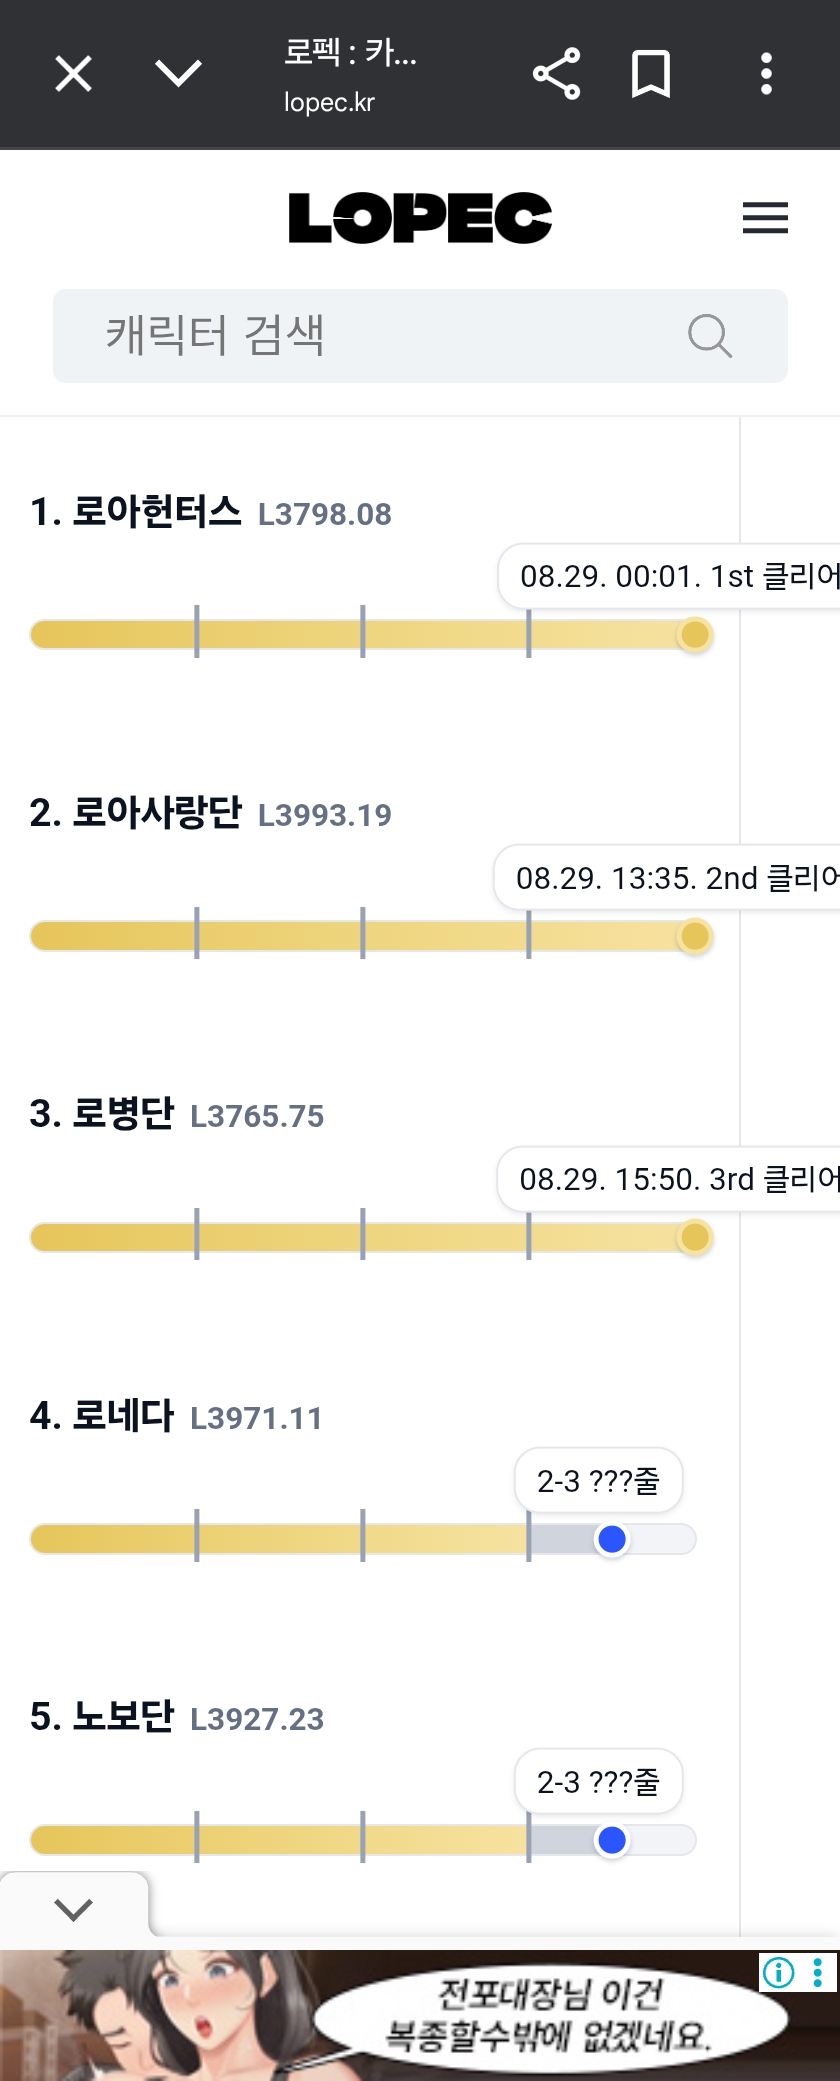Click the LOPEC logo

click(x=420, y=218)
